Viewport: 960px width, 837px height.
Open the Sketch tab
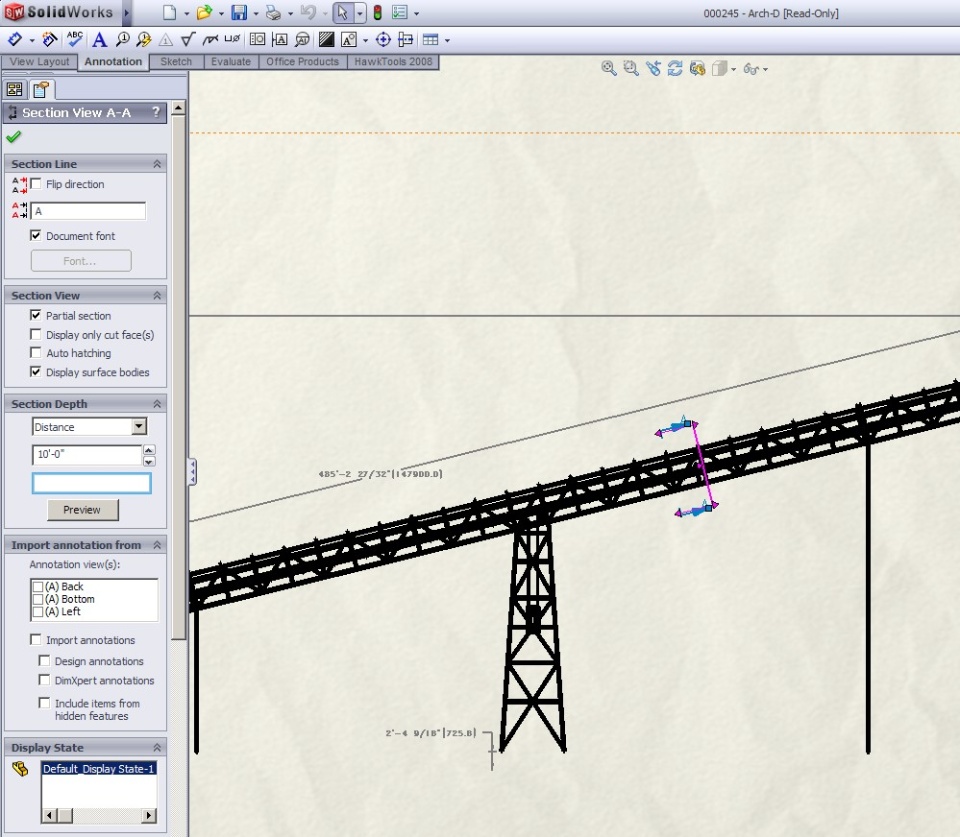(176, 62)
